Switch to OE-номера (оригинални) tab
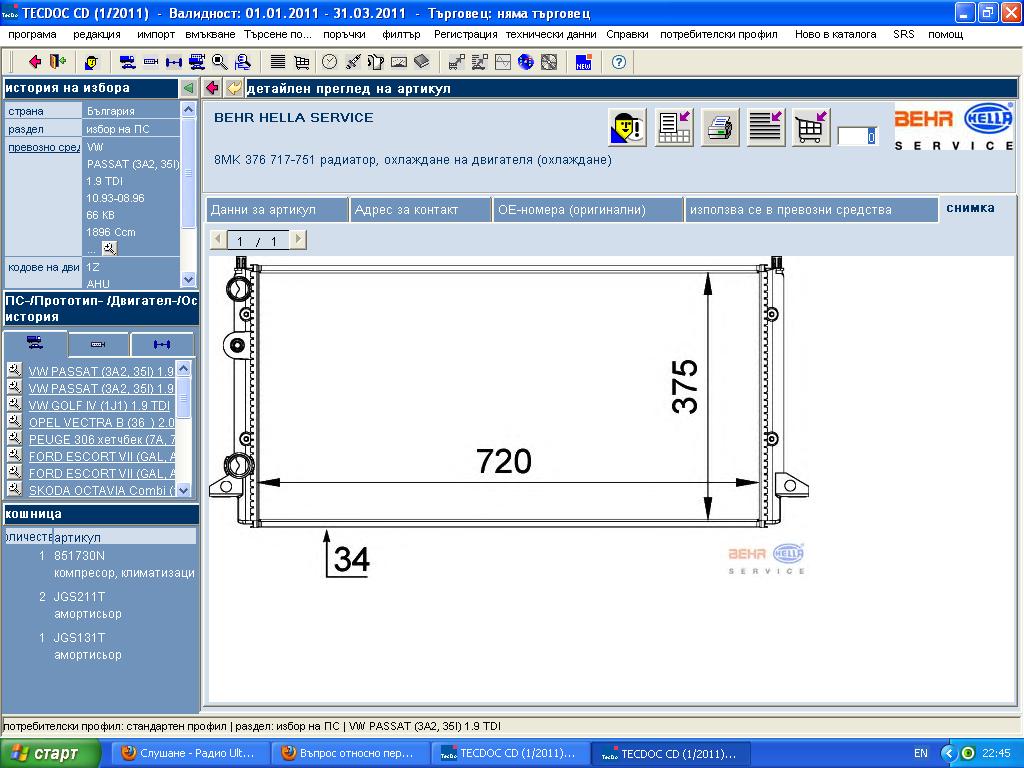 (x=588, y=210)
